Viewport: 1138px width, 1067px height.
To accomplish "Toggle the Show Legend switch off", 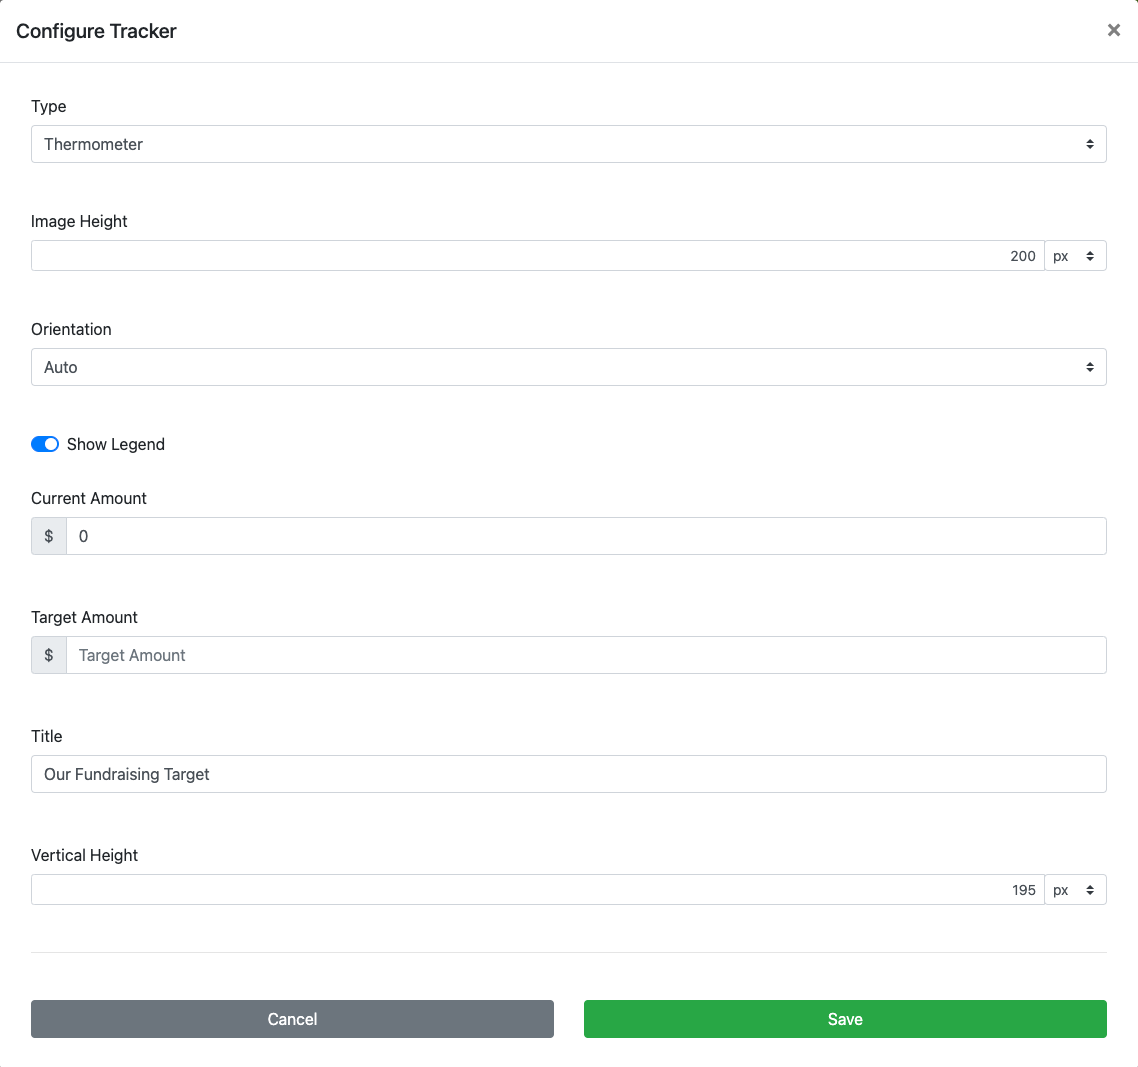I will (45, 444).
